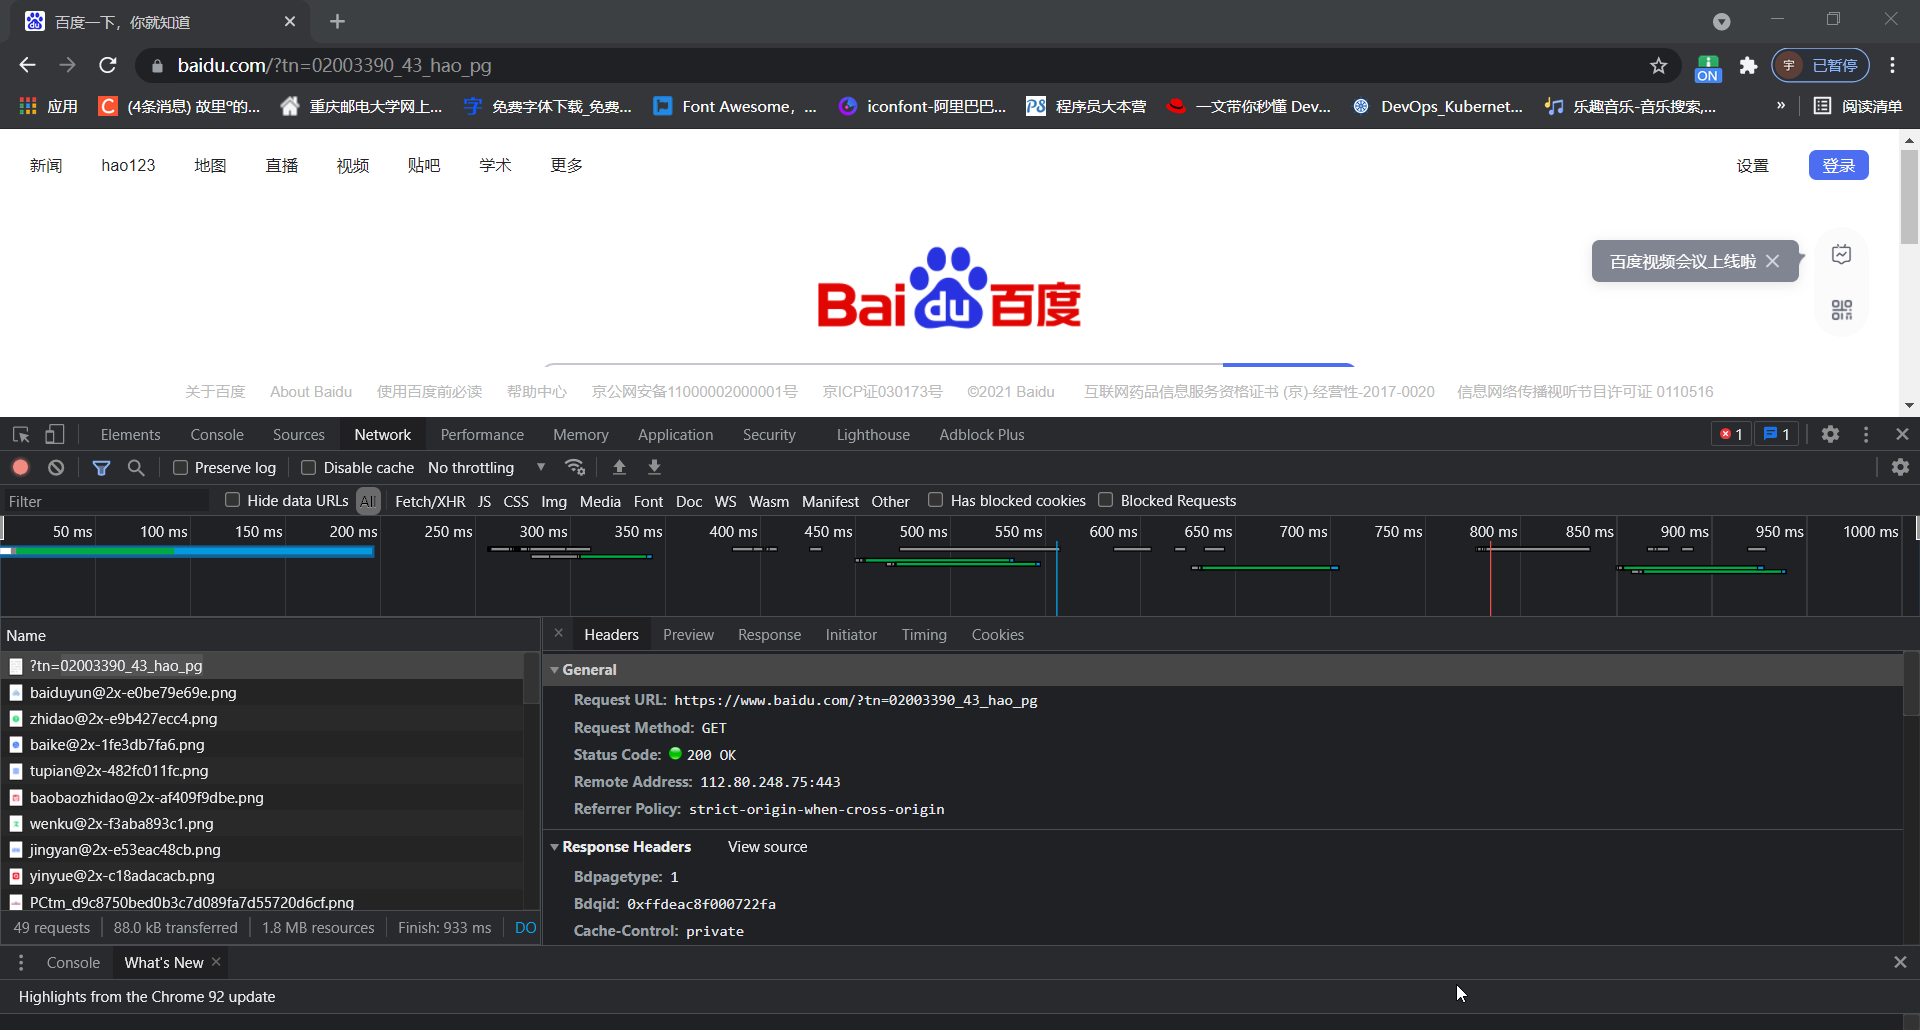Close the What's New drawer tab
Screen dimensions: 1920x1030
tap(216, 962)
